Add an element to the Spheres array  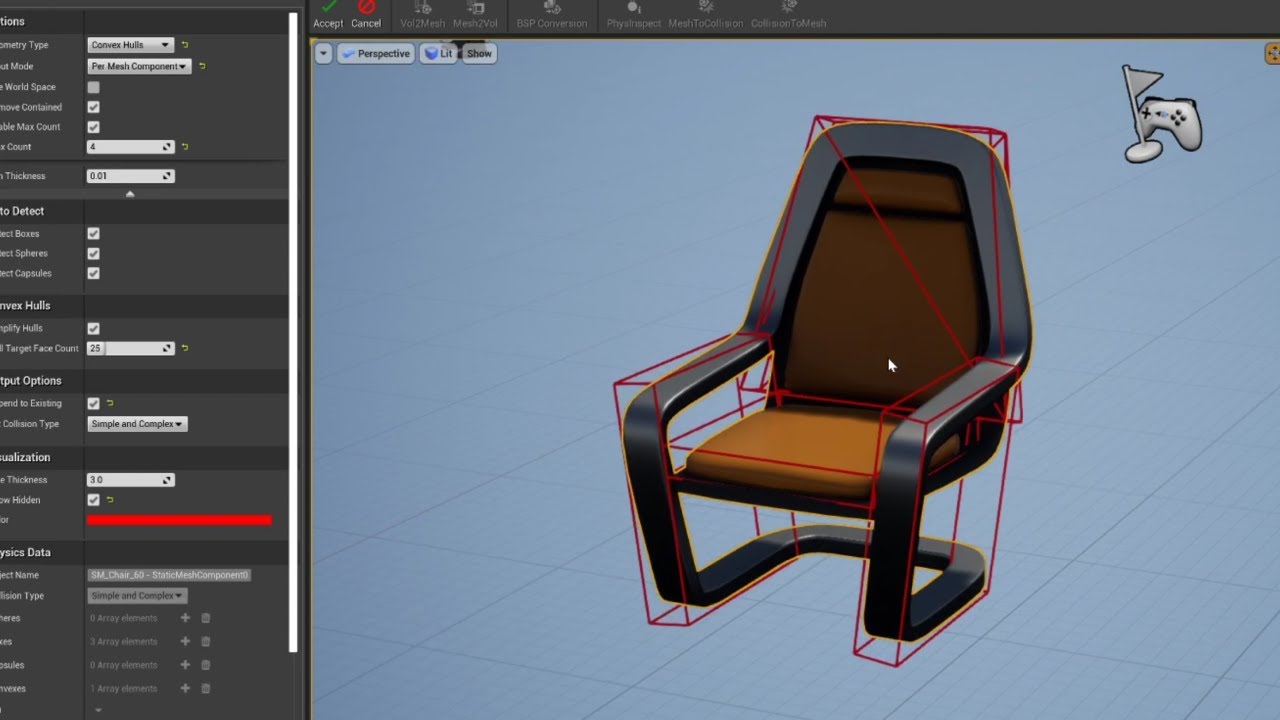[x=185, y=618]
